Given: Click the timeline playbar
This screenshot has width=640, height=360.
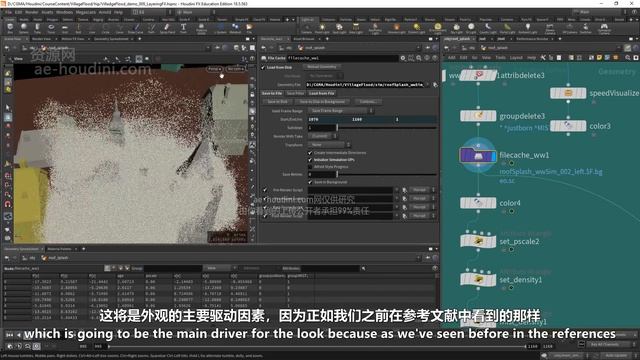Looking at the screenshot, I should tap(317, 346).
